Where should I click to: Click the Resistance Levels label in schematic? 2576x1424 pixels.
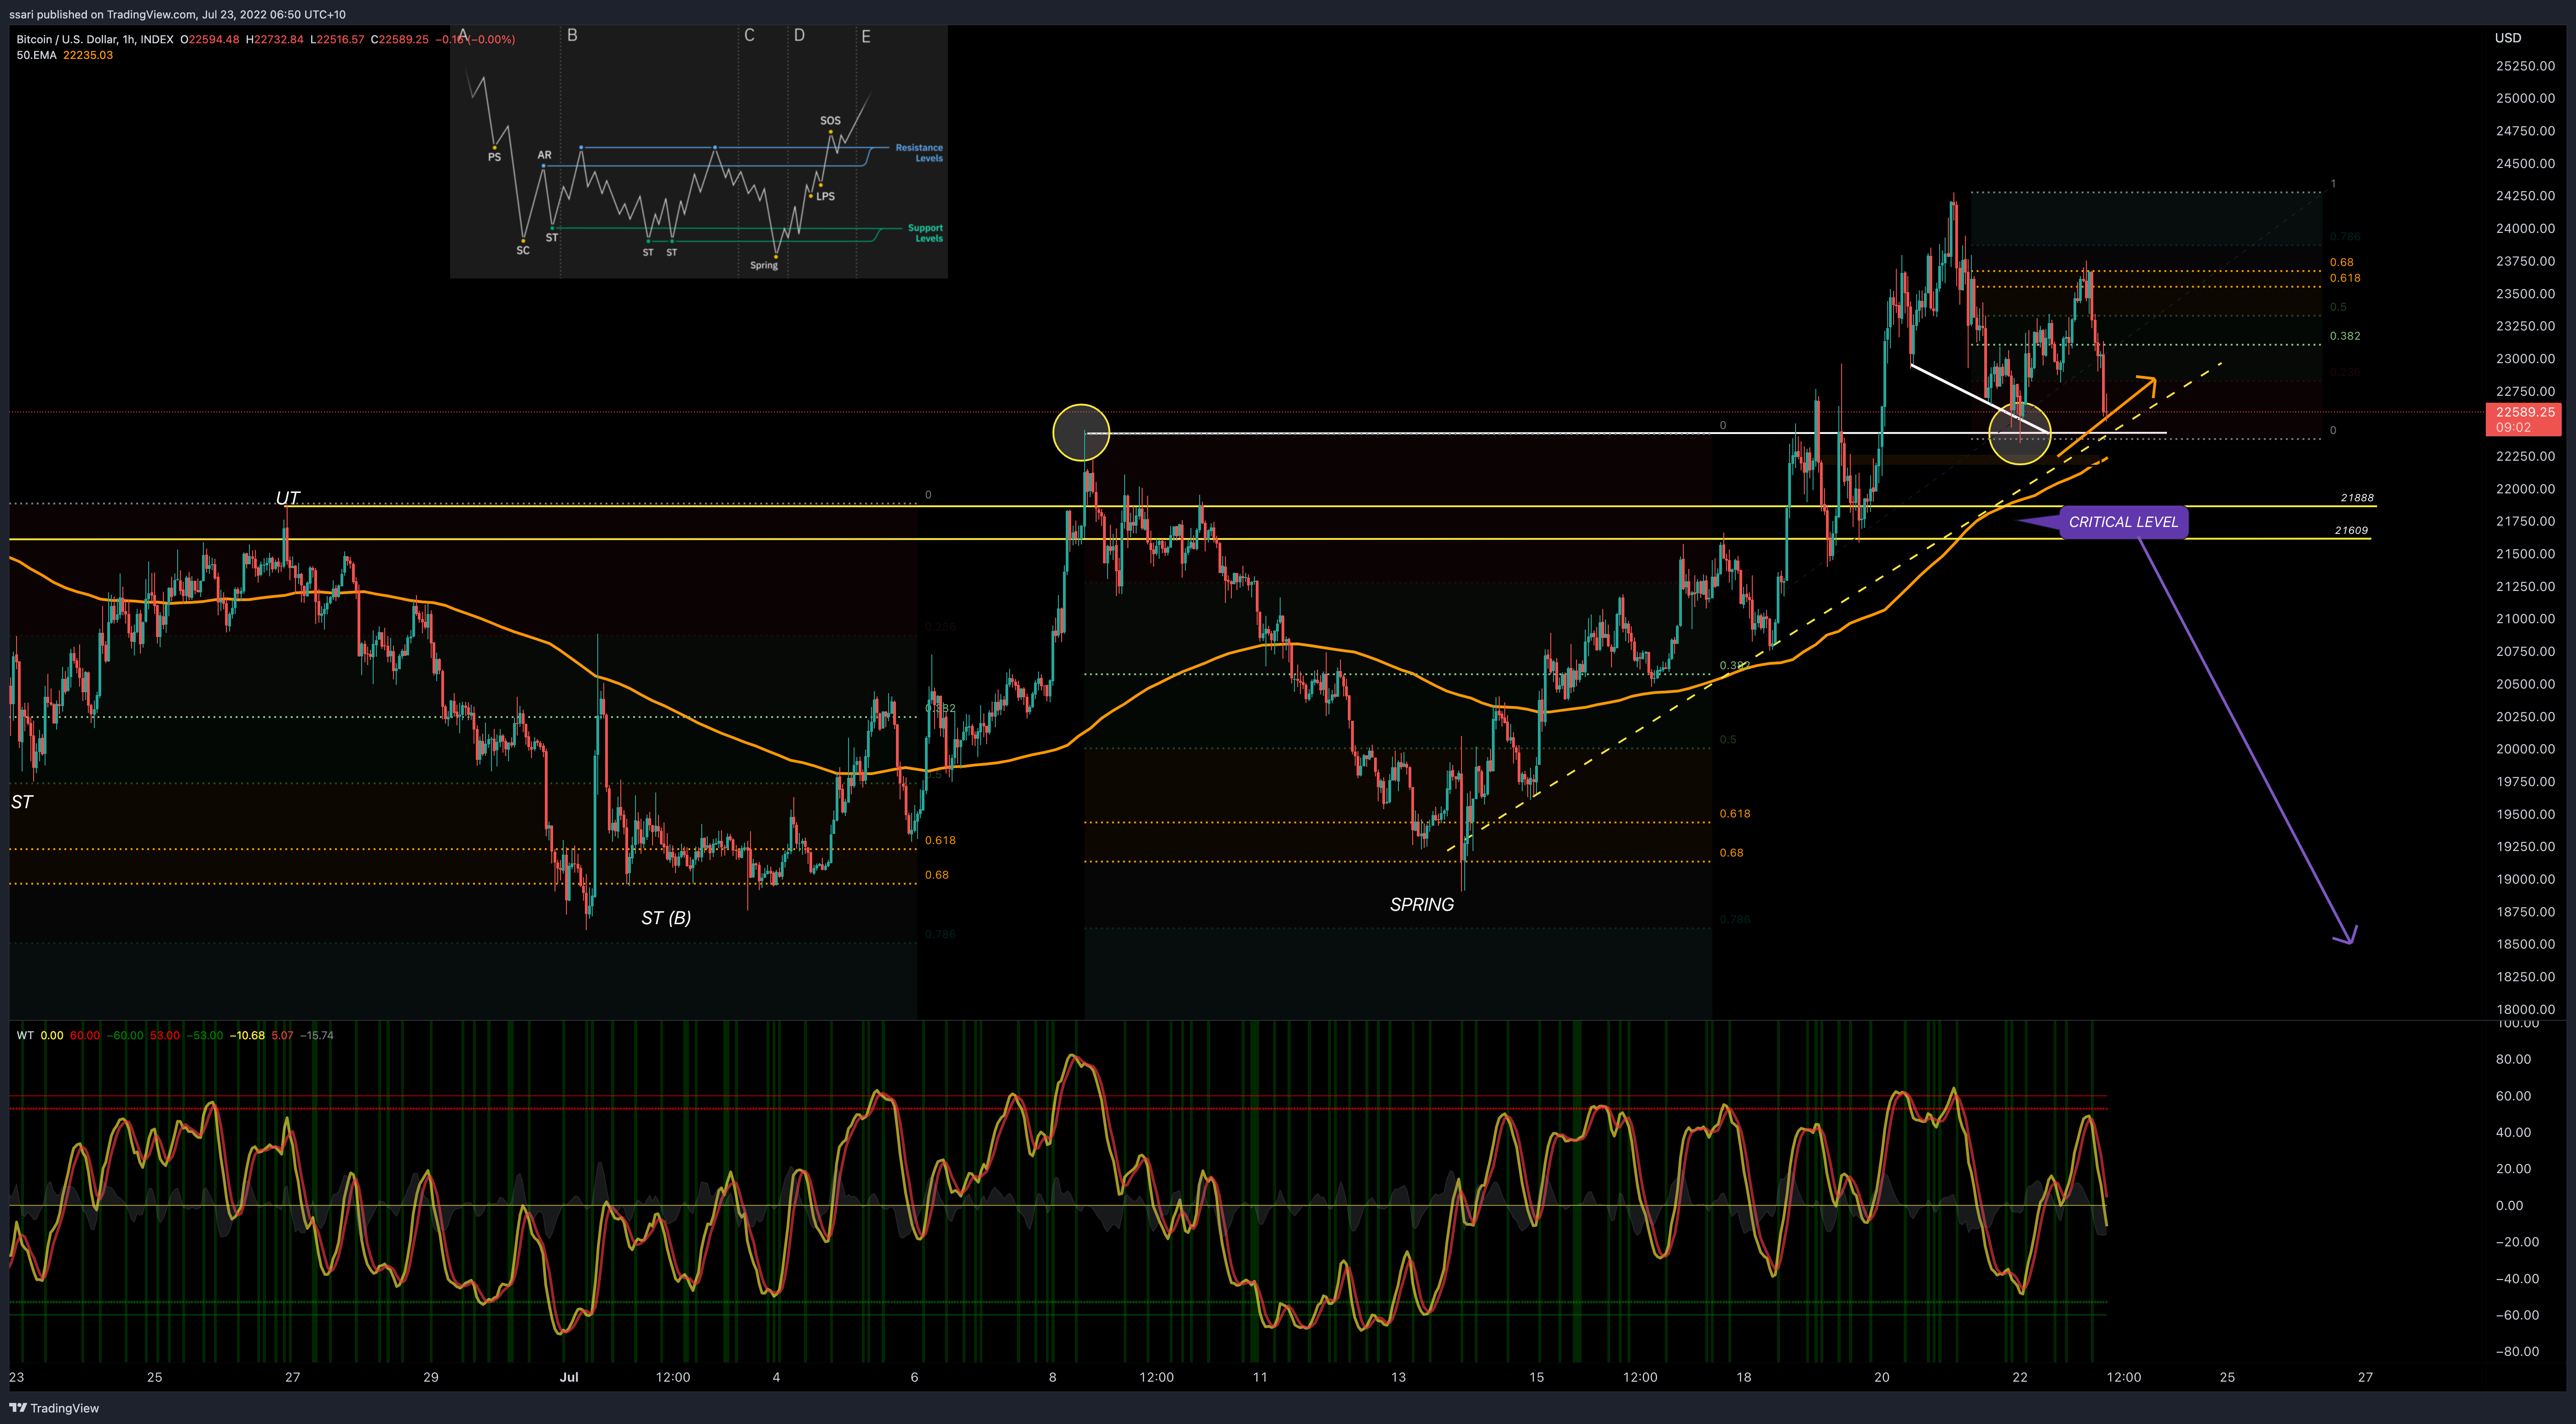tap(919, 153)
